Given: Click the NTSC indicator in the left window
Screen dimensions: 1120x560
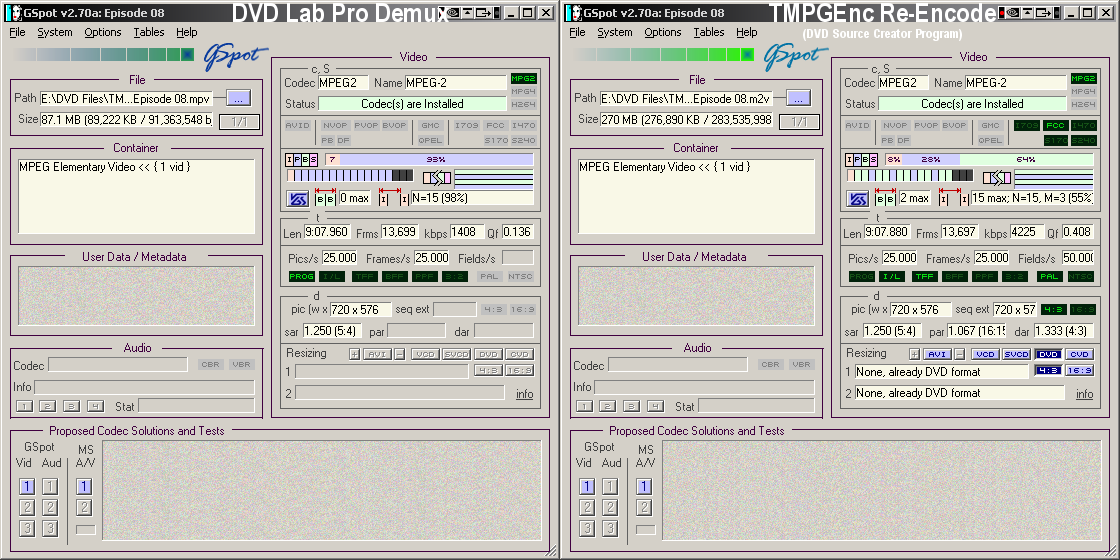Looking at the screenshot, I should coord(521,276).
